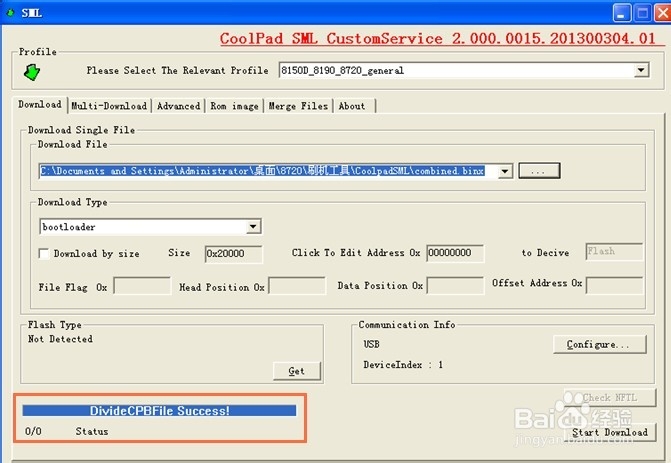Click the green arrow Profile icon

[32, 72]
